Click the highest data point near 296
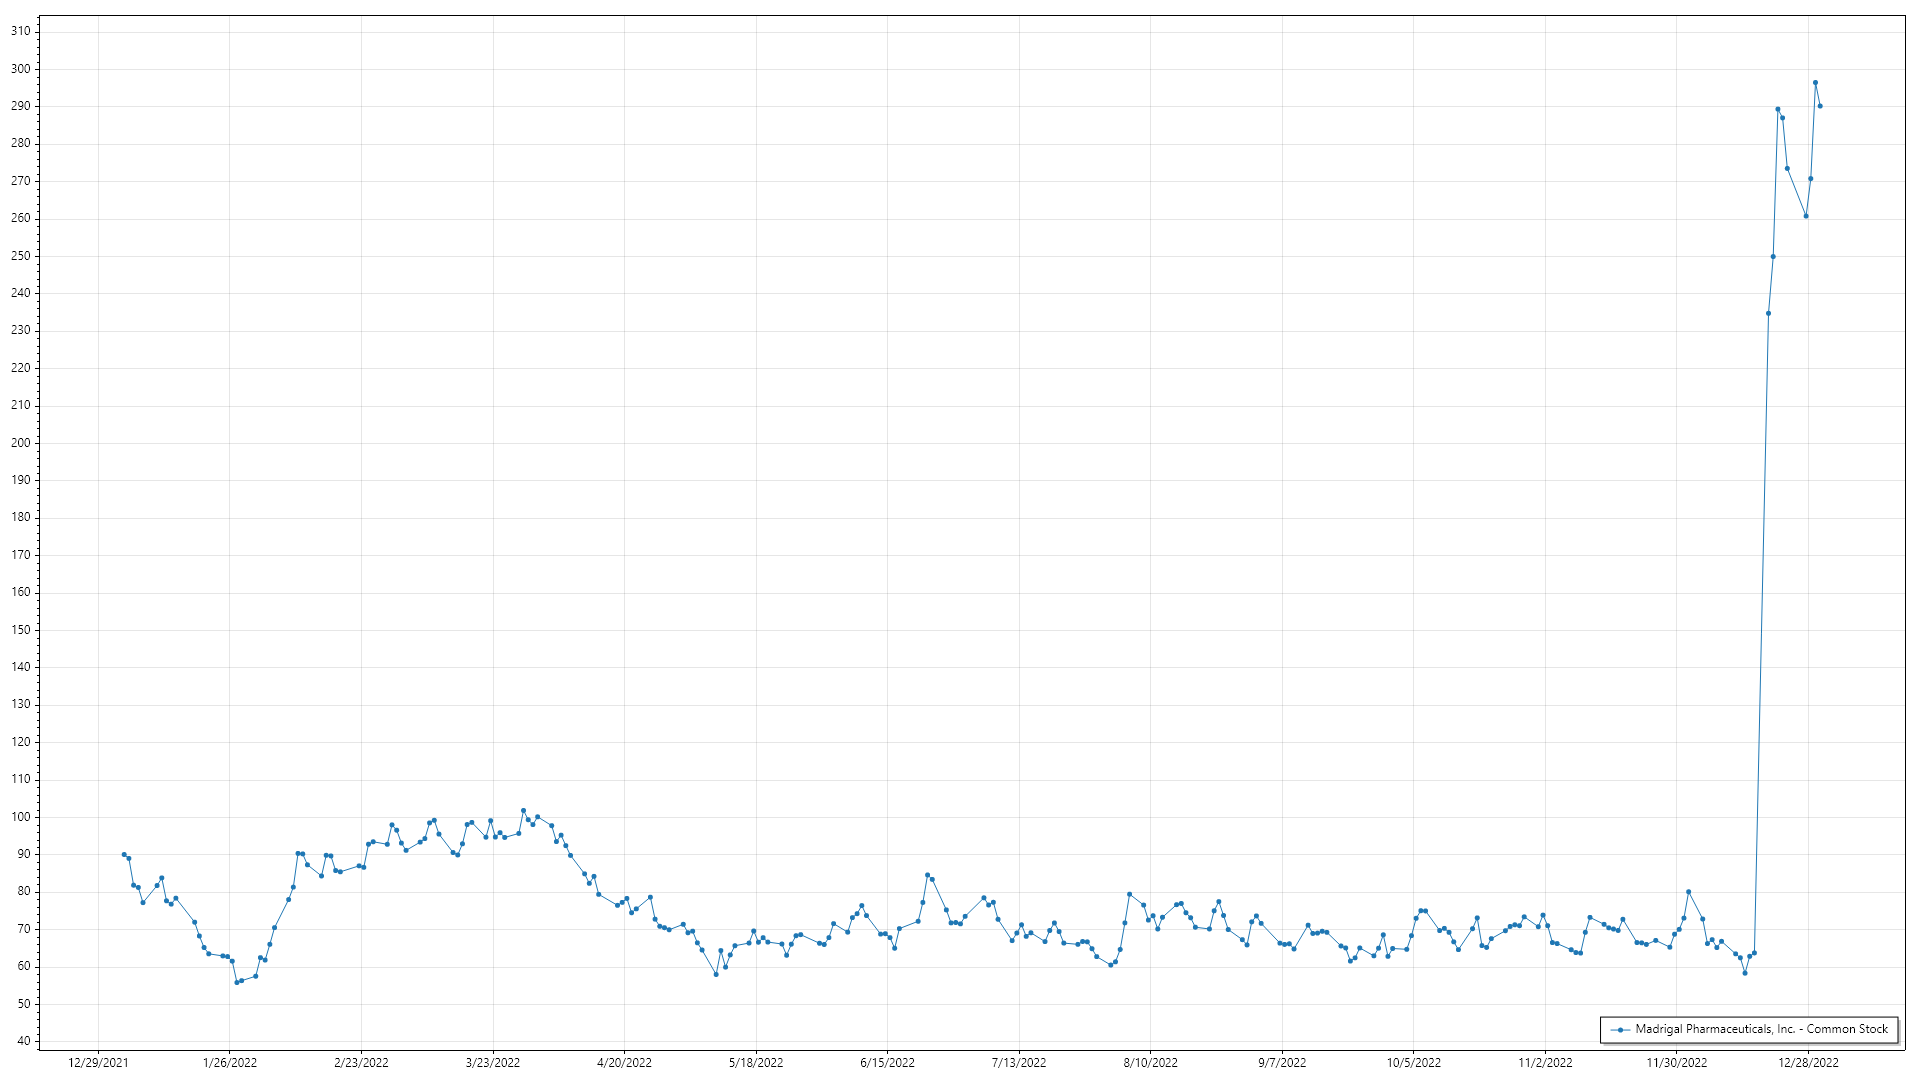The image size is (1920, 1080). 1815,83
